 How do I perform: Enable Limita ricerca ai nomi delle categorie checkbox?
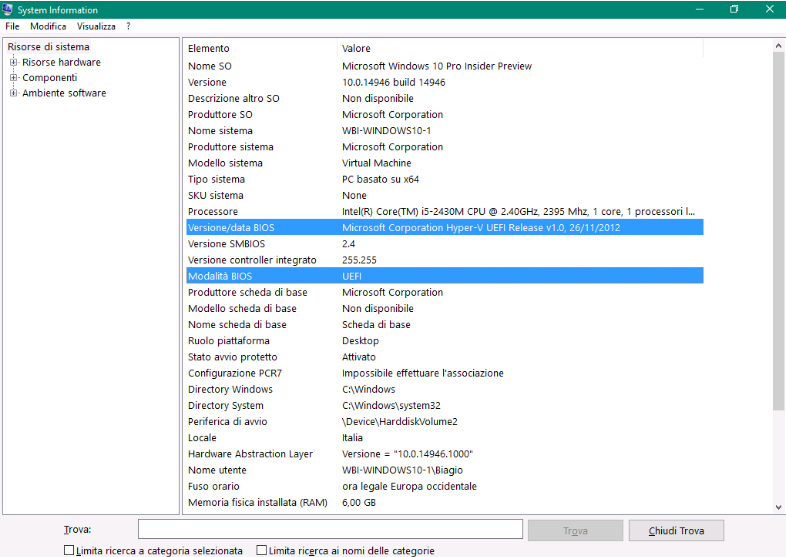(x=261, y=550)
